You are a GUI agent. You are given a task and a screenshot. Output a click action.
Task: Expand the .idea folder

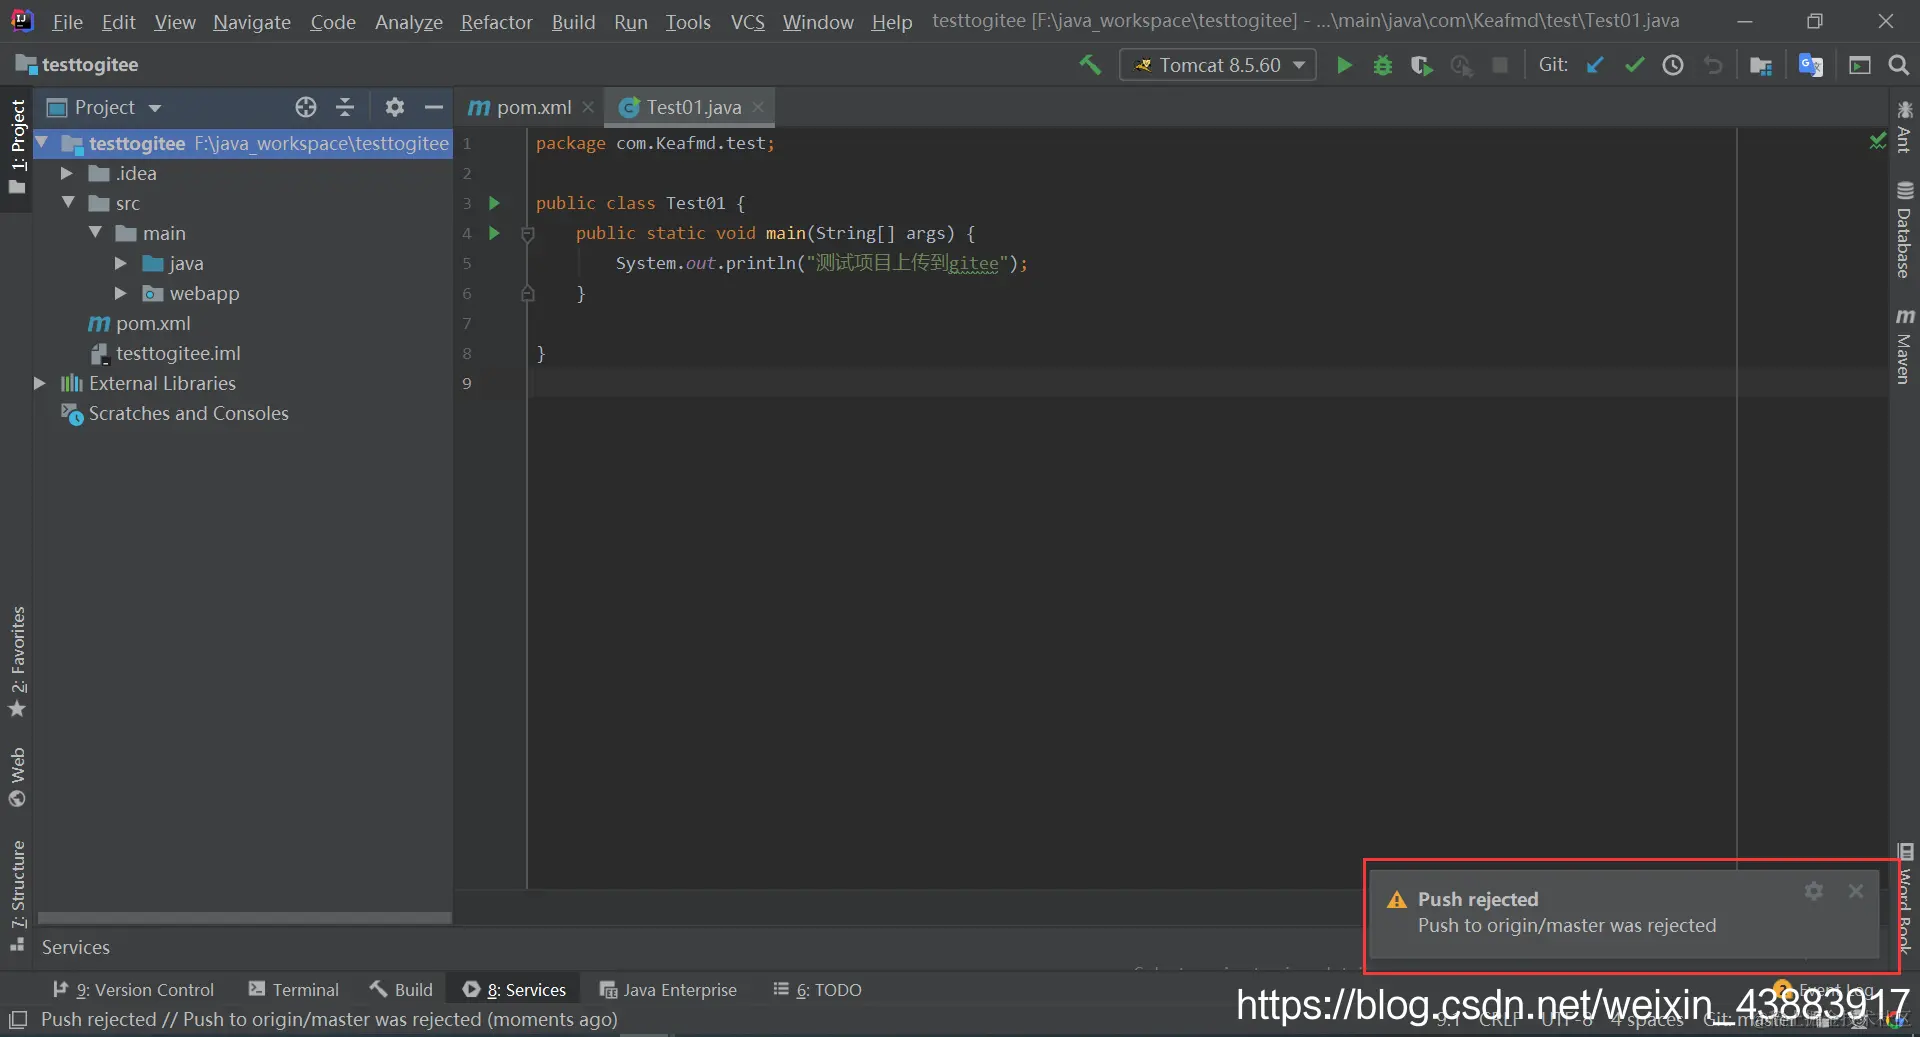pyautogui.click(x=67, y=173)
